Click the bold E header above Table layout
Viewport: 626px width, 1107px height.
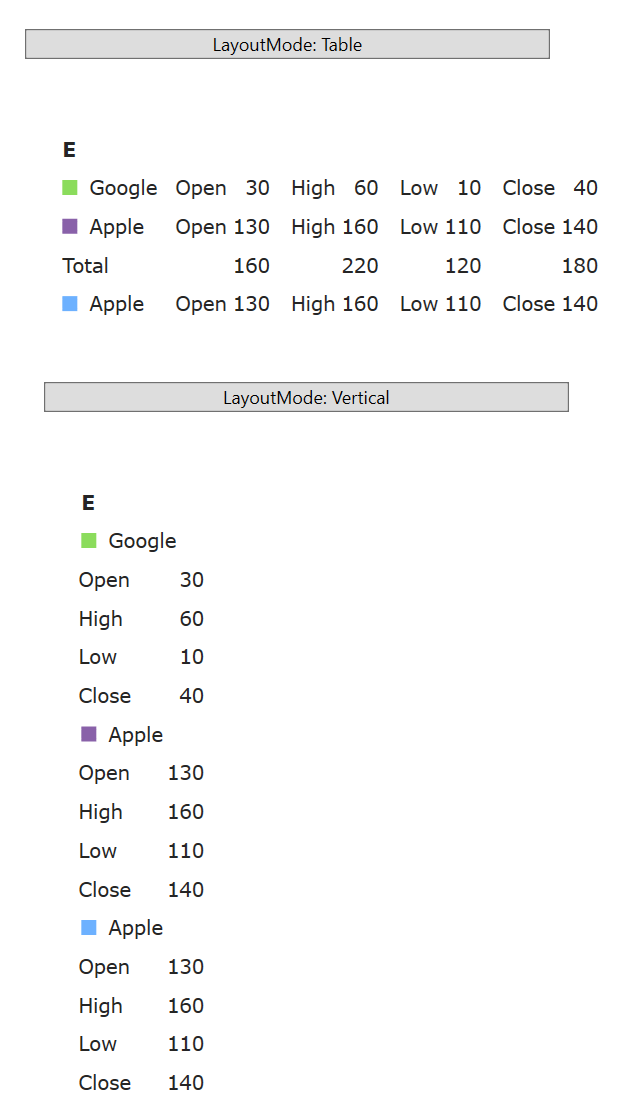coord(68,149)
